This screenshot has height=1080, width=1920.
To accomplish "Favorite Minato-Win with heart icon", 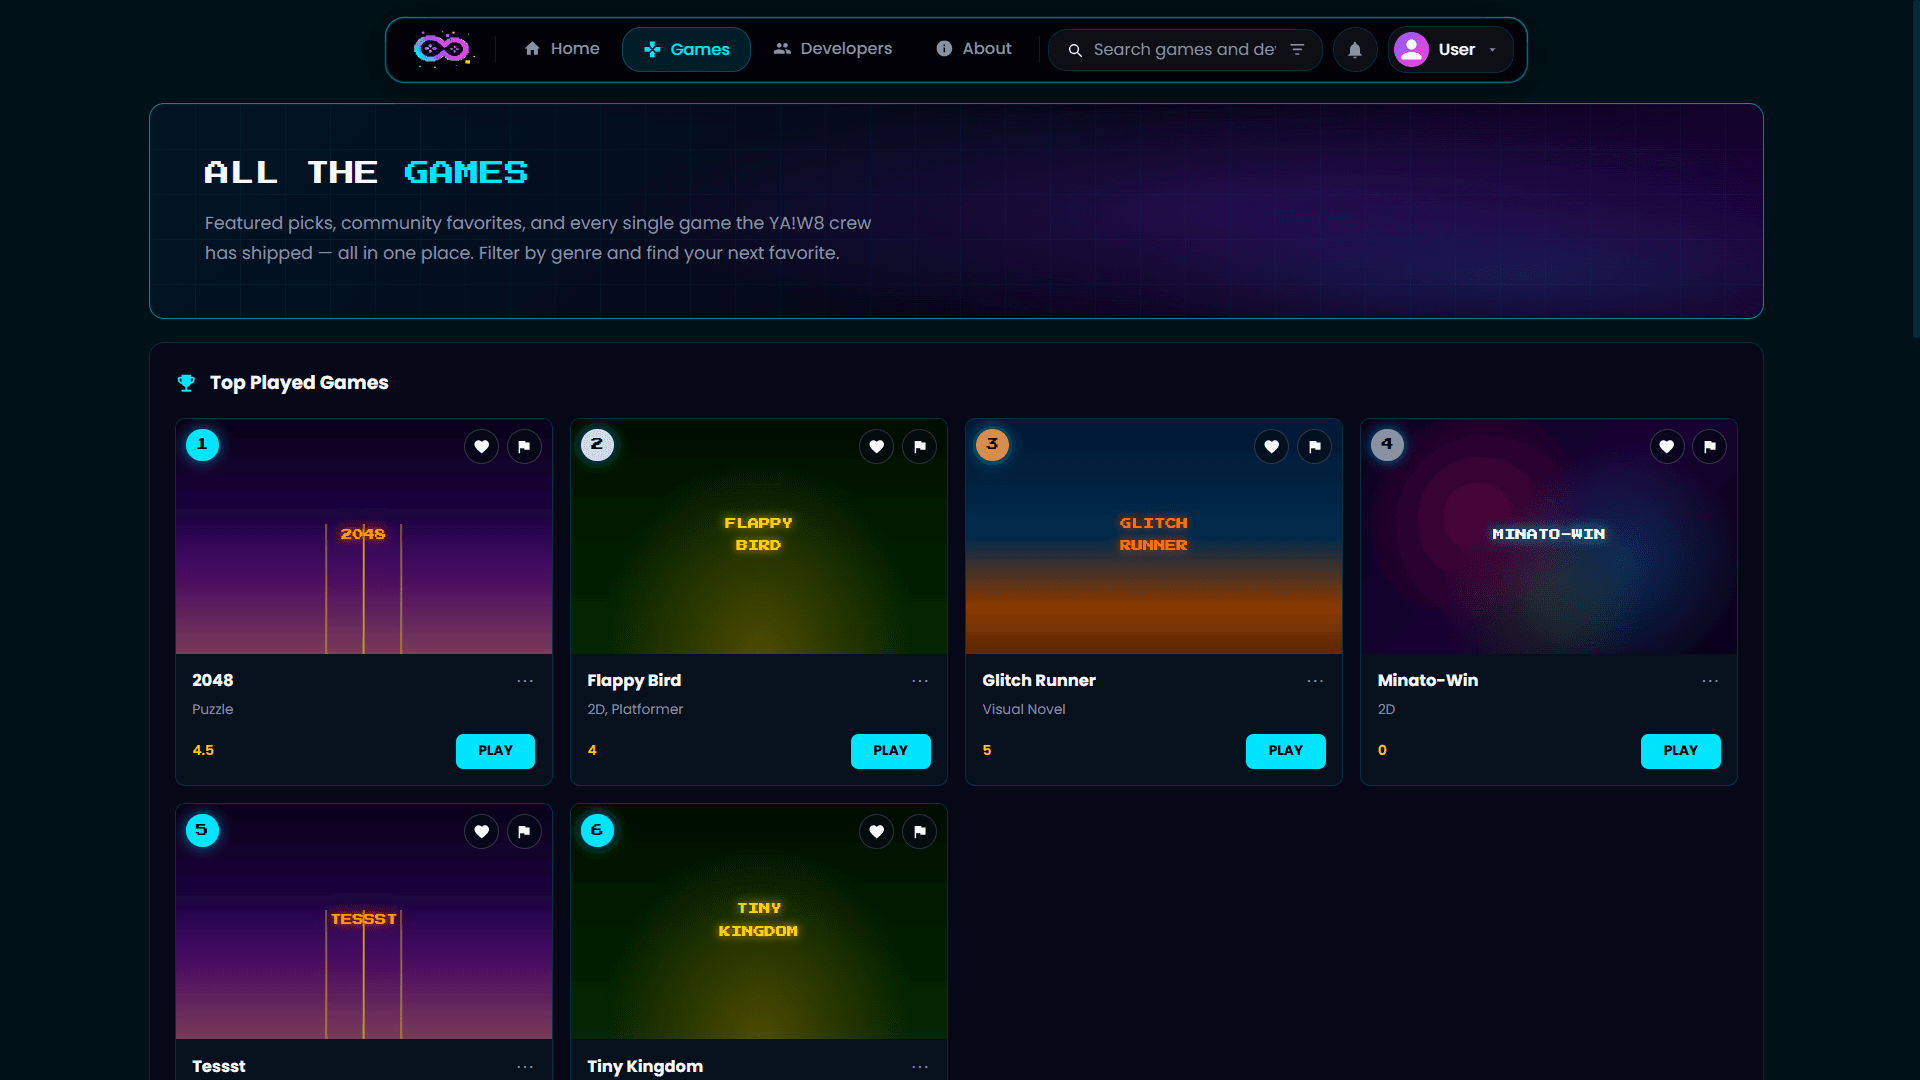I will point(1666,446).
